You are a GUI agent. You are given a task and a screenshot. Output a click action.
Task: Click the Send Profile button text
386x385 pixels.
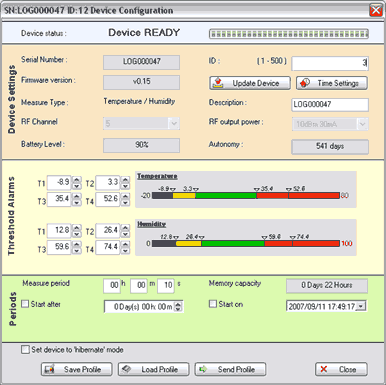236,369
